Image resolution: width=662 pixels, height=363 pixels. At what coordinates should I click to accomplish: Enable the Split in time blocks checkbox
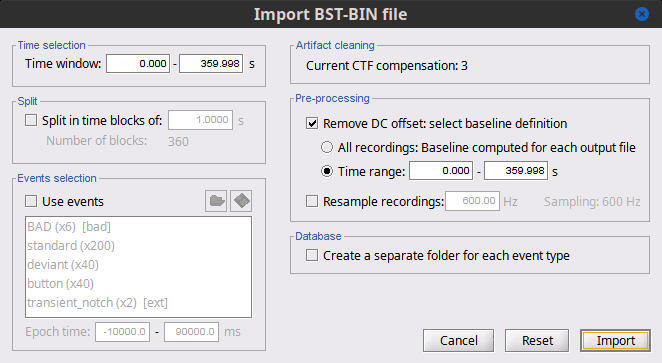tap(31, 120)
